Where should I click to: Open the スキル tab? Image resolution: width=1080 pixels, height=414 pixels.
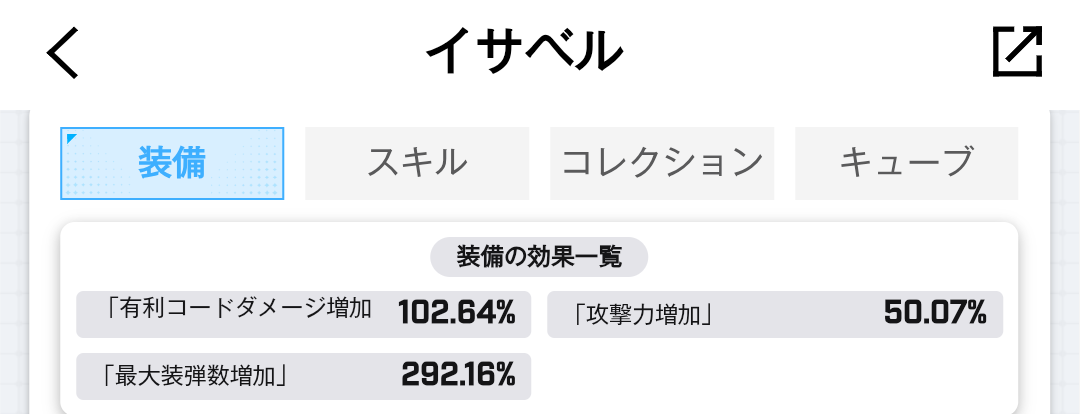[x=416, y=163]
